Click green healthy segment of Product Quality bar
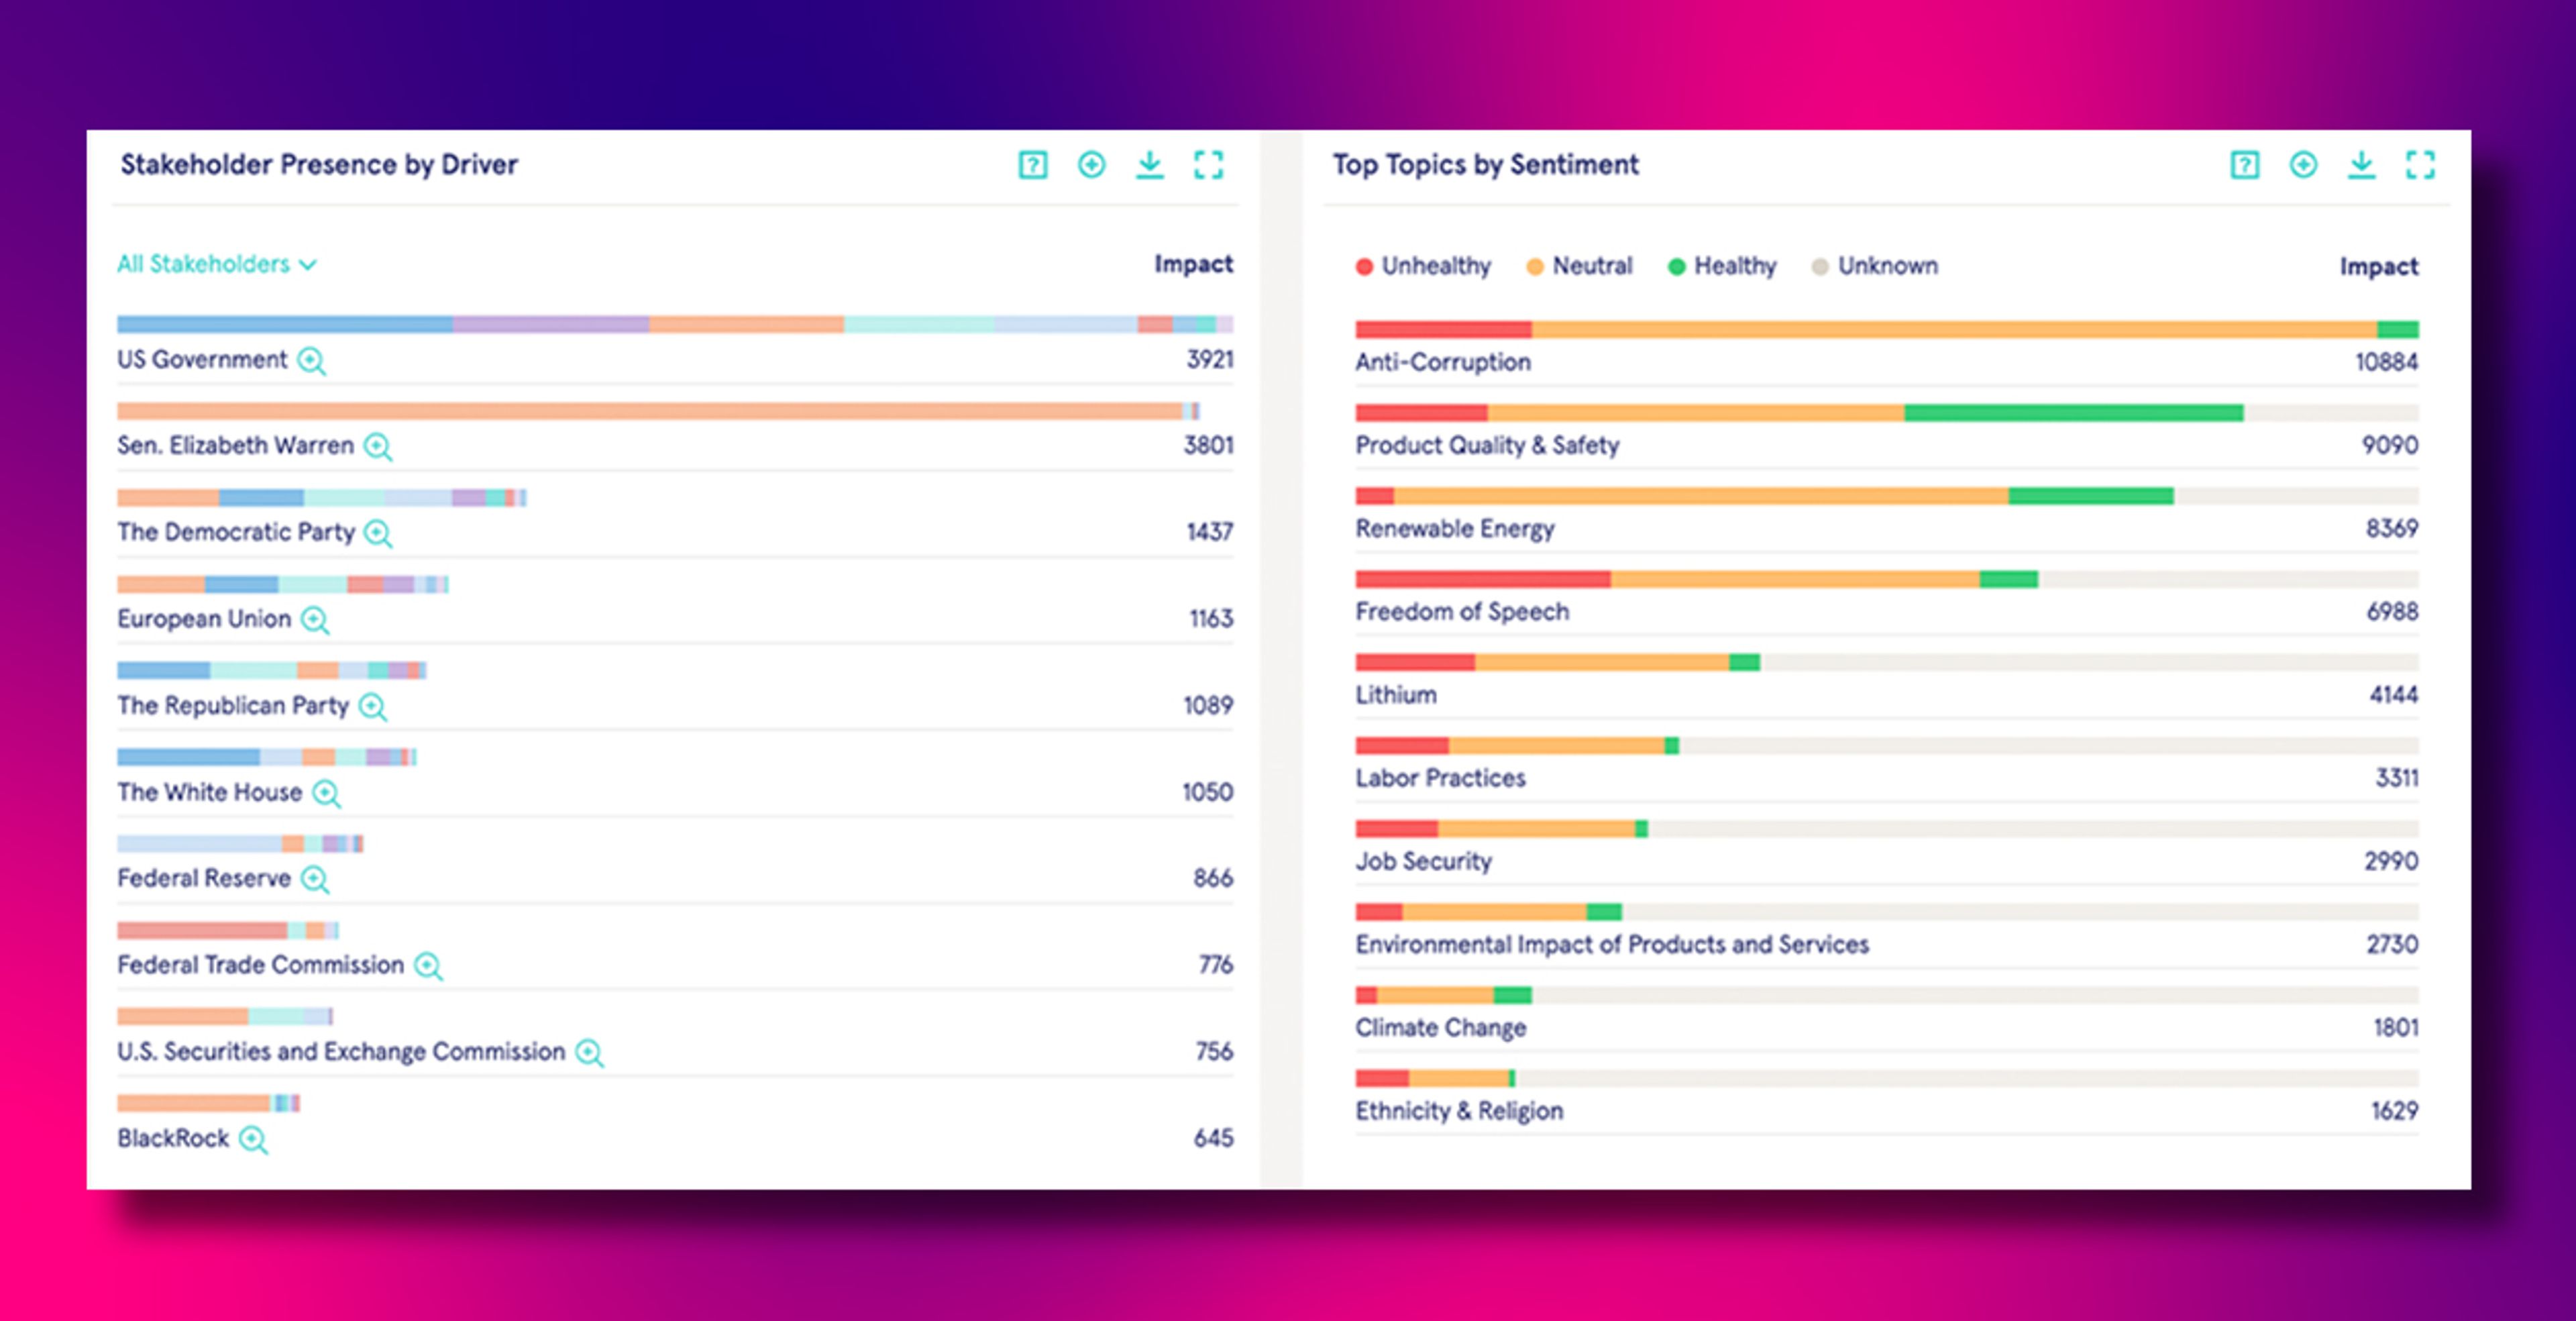2576x1321 pixels. tap(2074, 413)
